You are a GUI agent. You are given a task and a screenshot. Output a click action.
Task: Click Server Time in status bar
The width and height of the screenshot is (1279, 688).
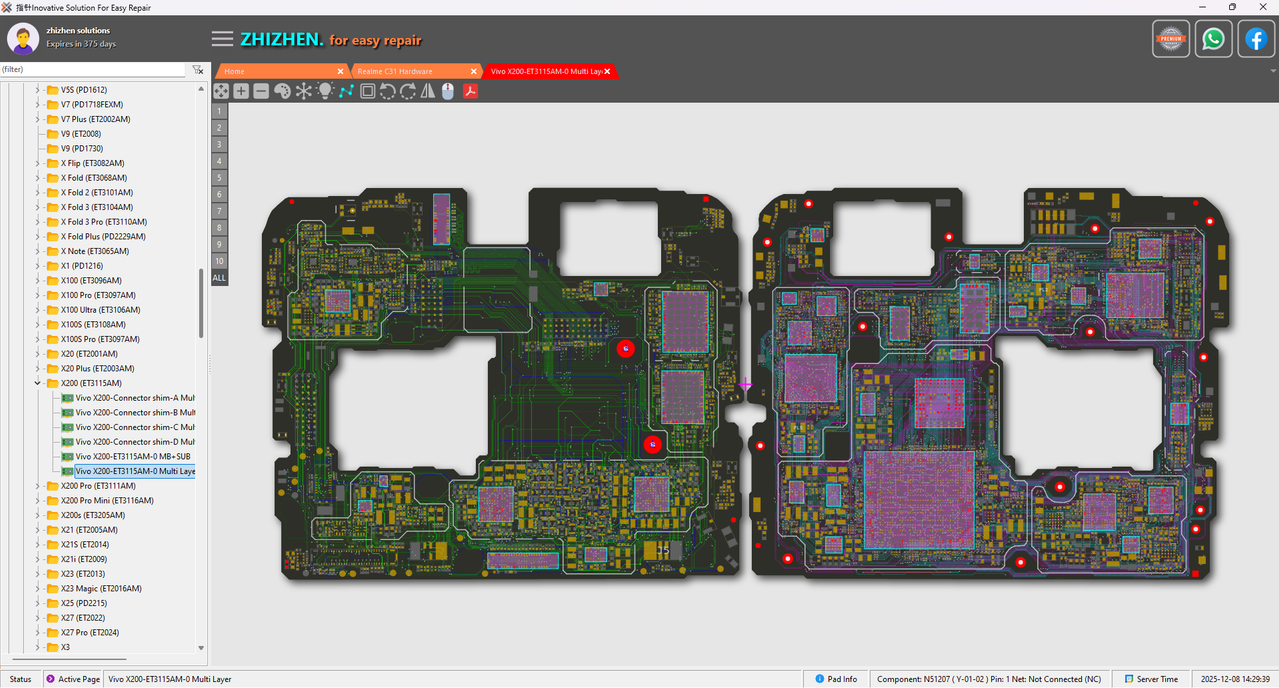pos(1150,679)
